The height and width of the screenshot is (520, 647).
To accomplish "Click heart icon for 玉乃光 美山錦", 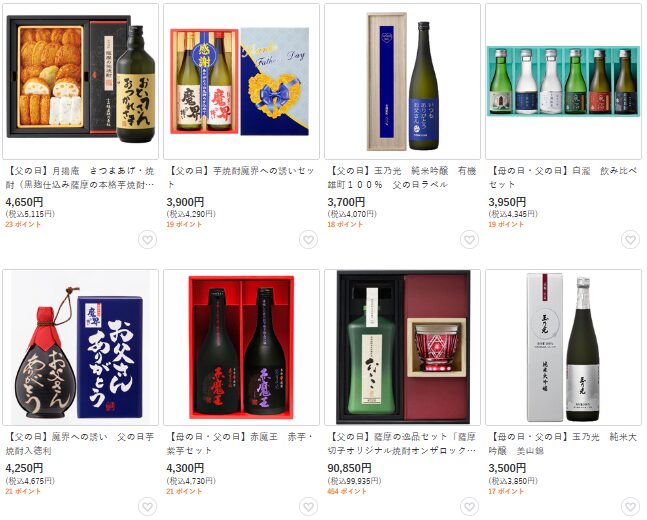I will pos(630,506).
